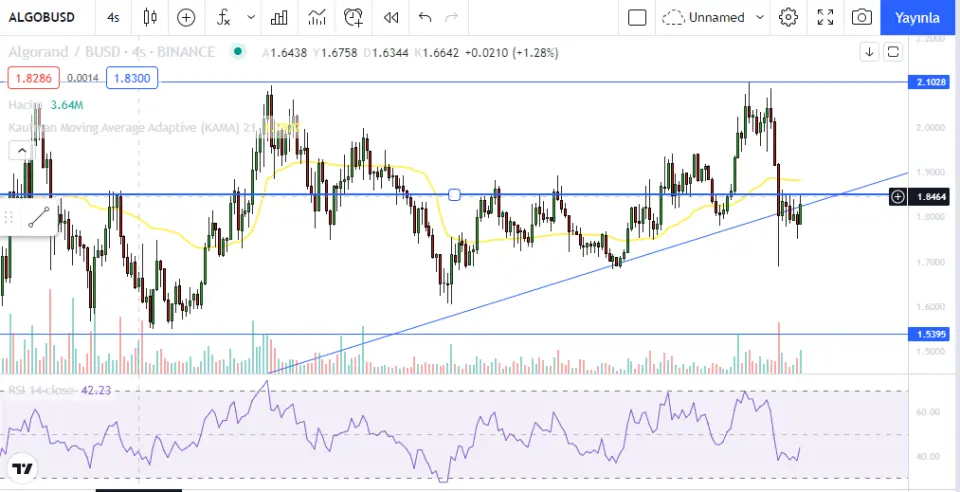
Task: Open the financials bar chart icon
Action: tap(280, 17)
